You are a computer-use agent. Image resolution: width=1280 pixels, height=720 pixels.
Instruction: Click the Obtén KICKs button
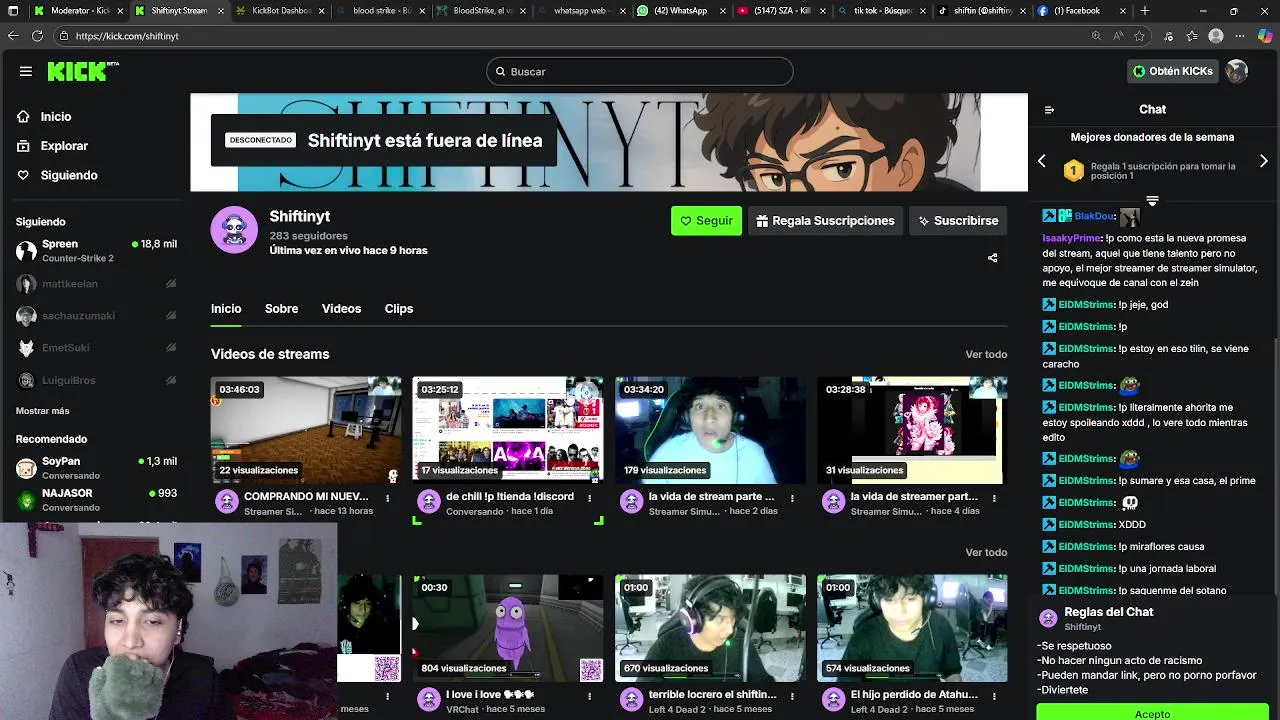[1172, 71]
